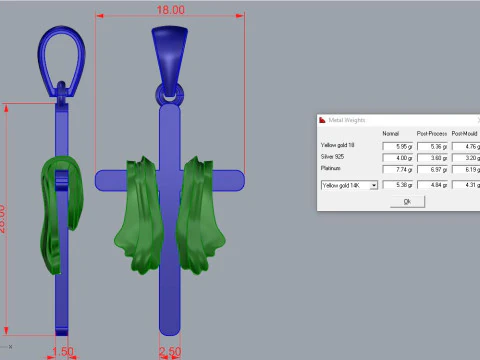Image resolution: width=480 pixels, height=360 pixels.
Task: Click the Metal Weights dialog title icon
Action: pos(322,120)
